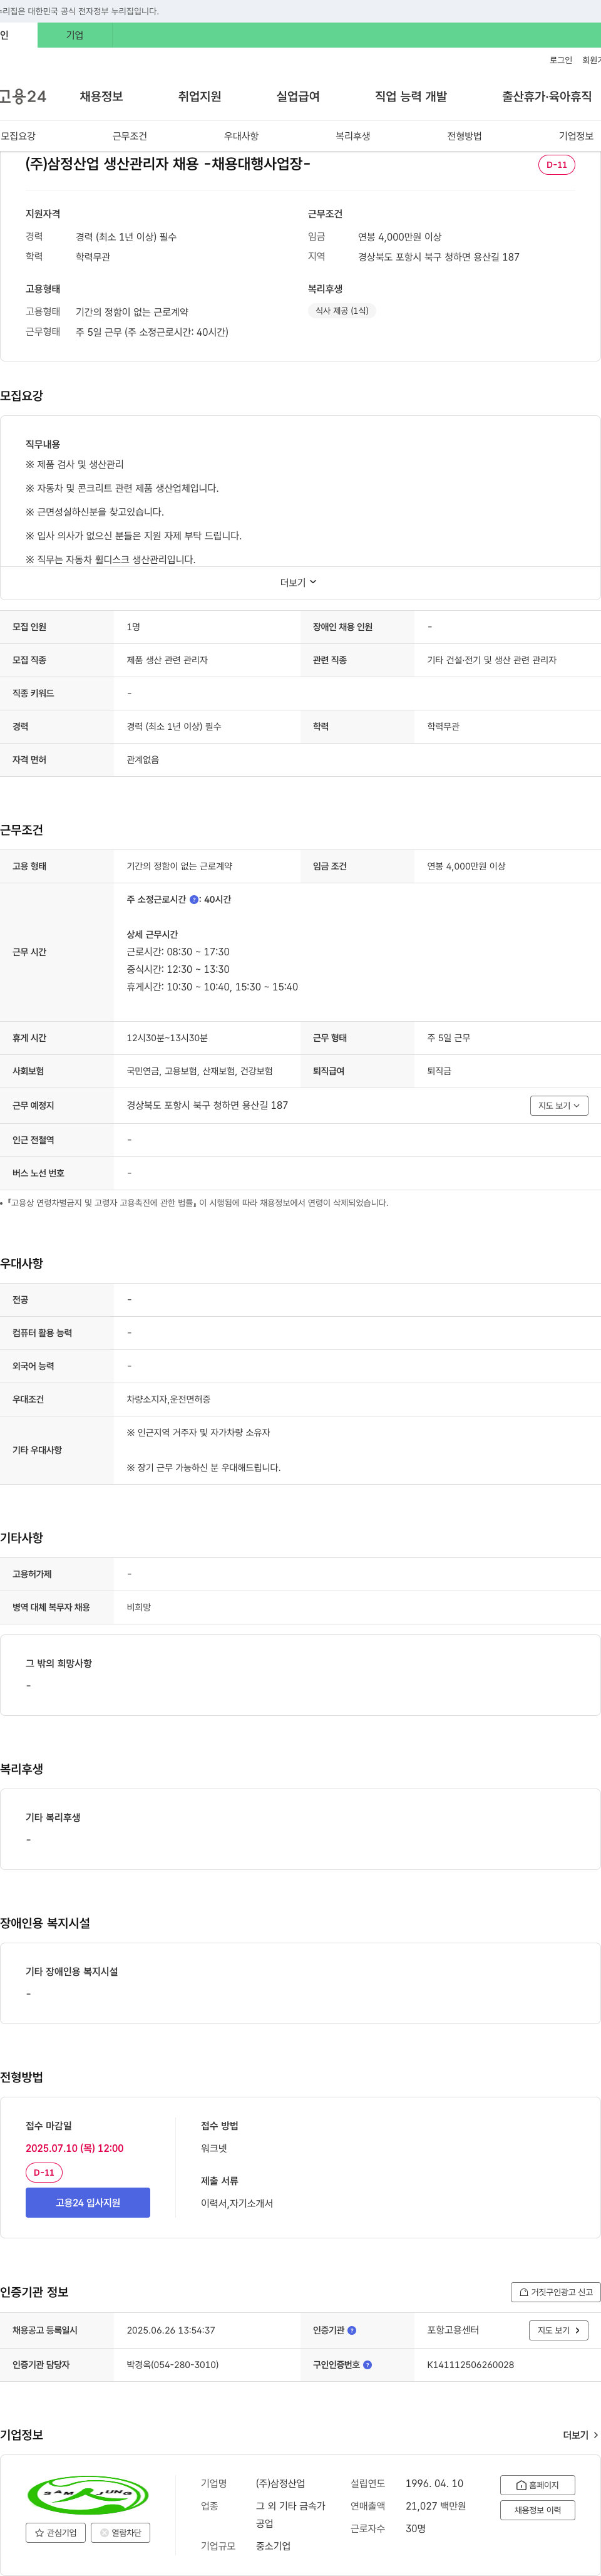The image size is (601, 2576).
Task: Expand 직무내용 with the 더보기 chevron
Action: click(298, 582)
